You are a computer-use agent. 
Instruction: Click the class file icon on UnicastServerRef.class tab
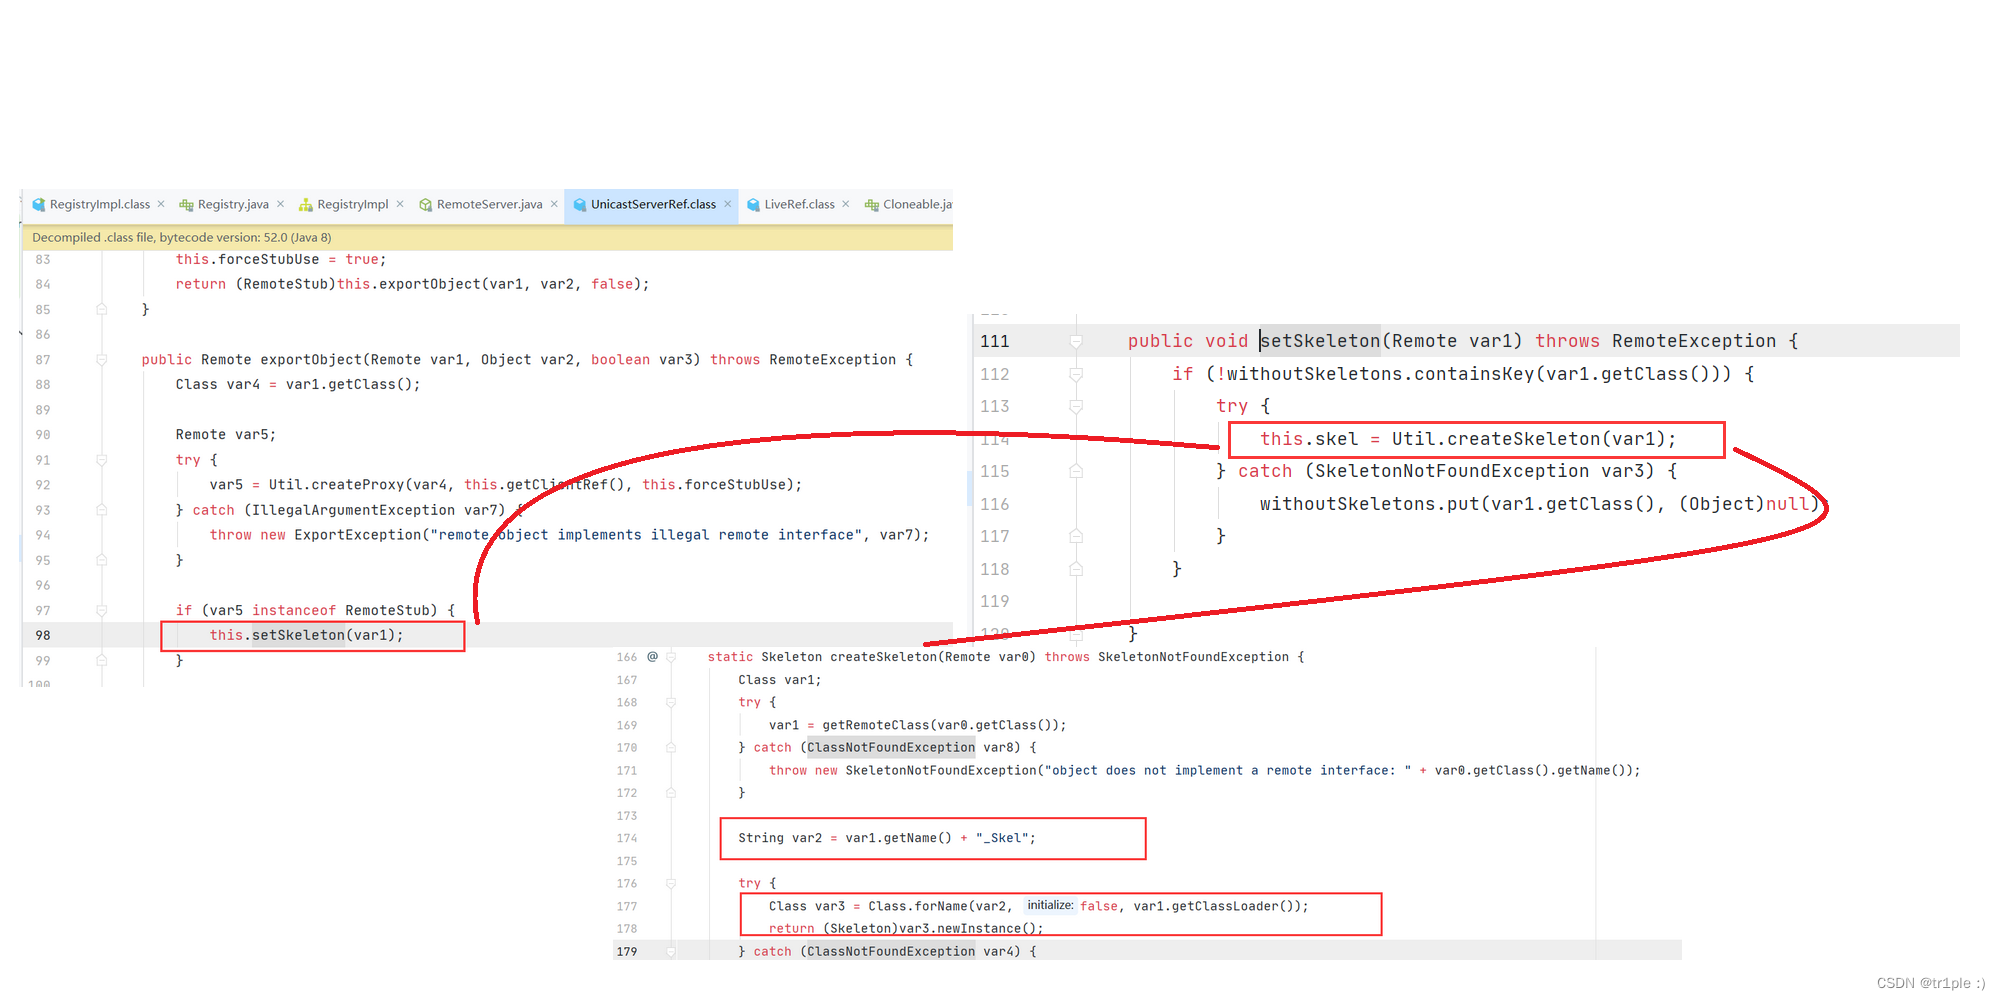[x=580, y=204]
